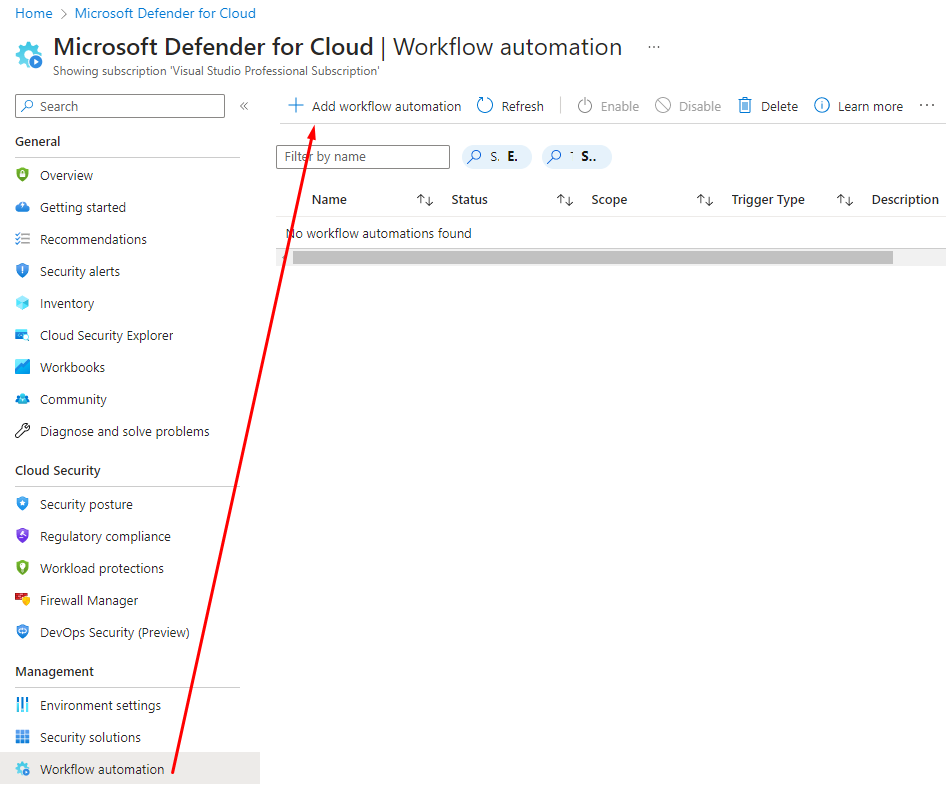
Task: Open Environment settings in Management
Action: [x=100, y=705]
